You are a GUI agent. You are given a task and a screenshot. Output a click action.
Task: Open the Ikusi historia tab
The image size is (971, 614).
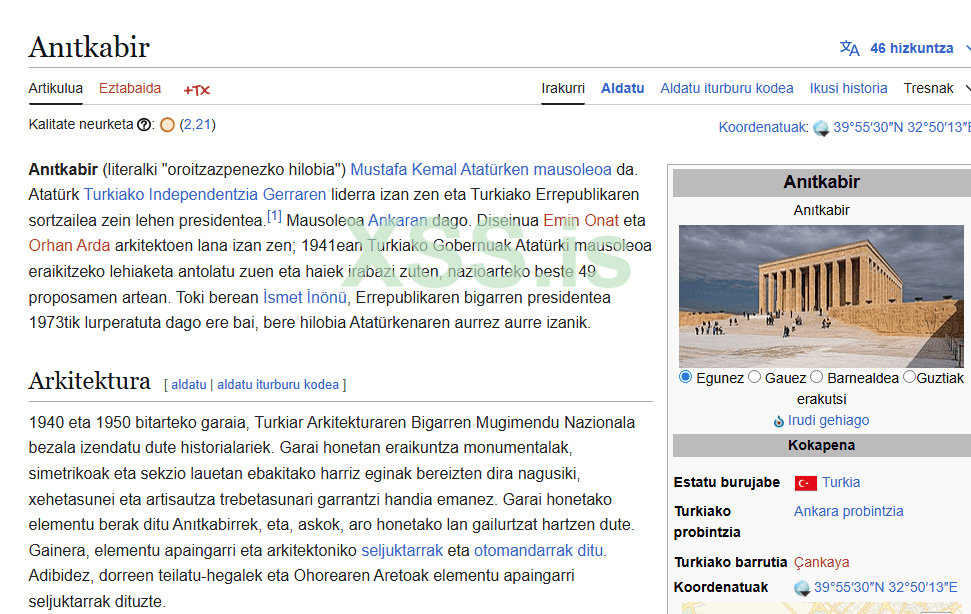[848, 88]
